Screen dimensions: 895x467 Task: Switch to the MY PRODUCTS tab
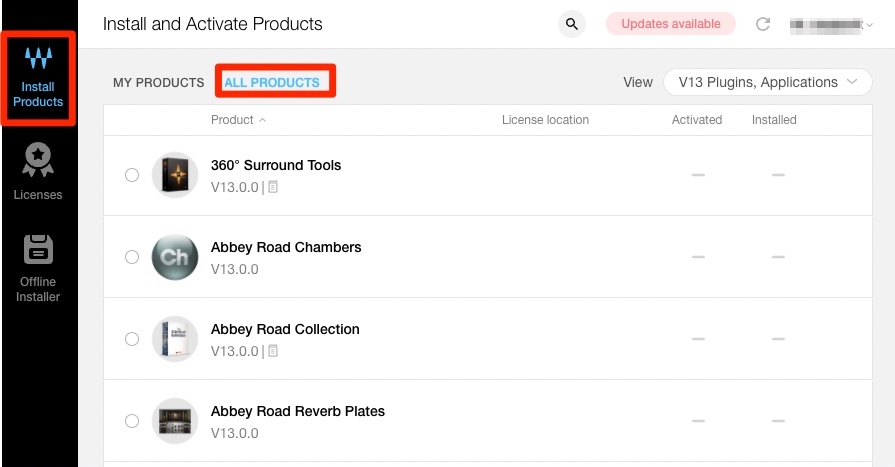159,83
